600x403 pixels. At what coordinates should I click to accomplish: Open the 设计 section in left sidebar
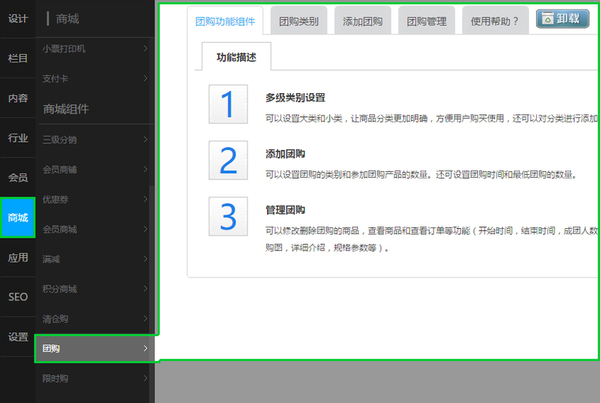[18, 19]
